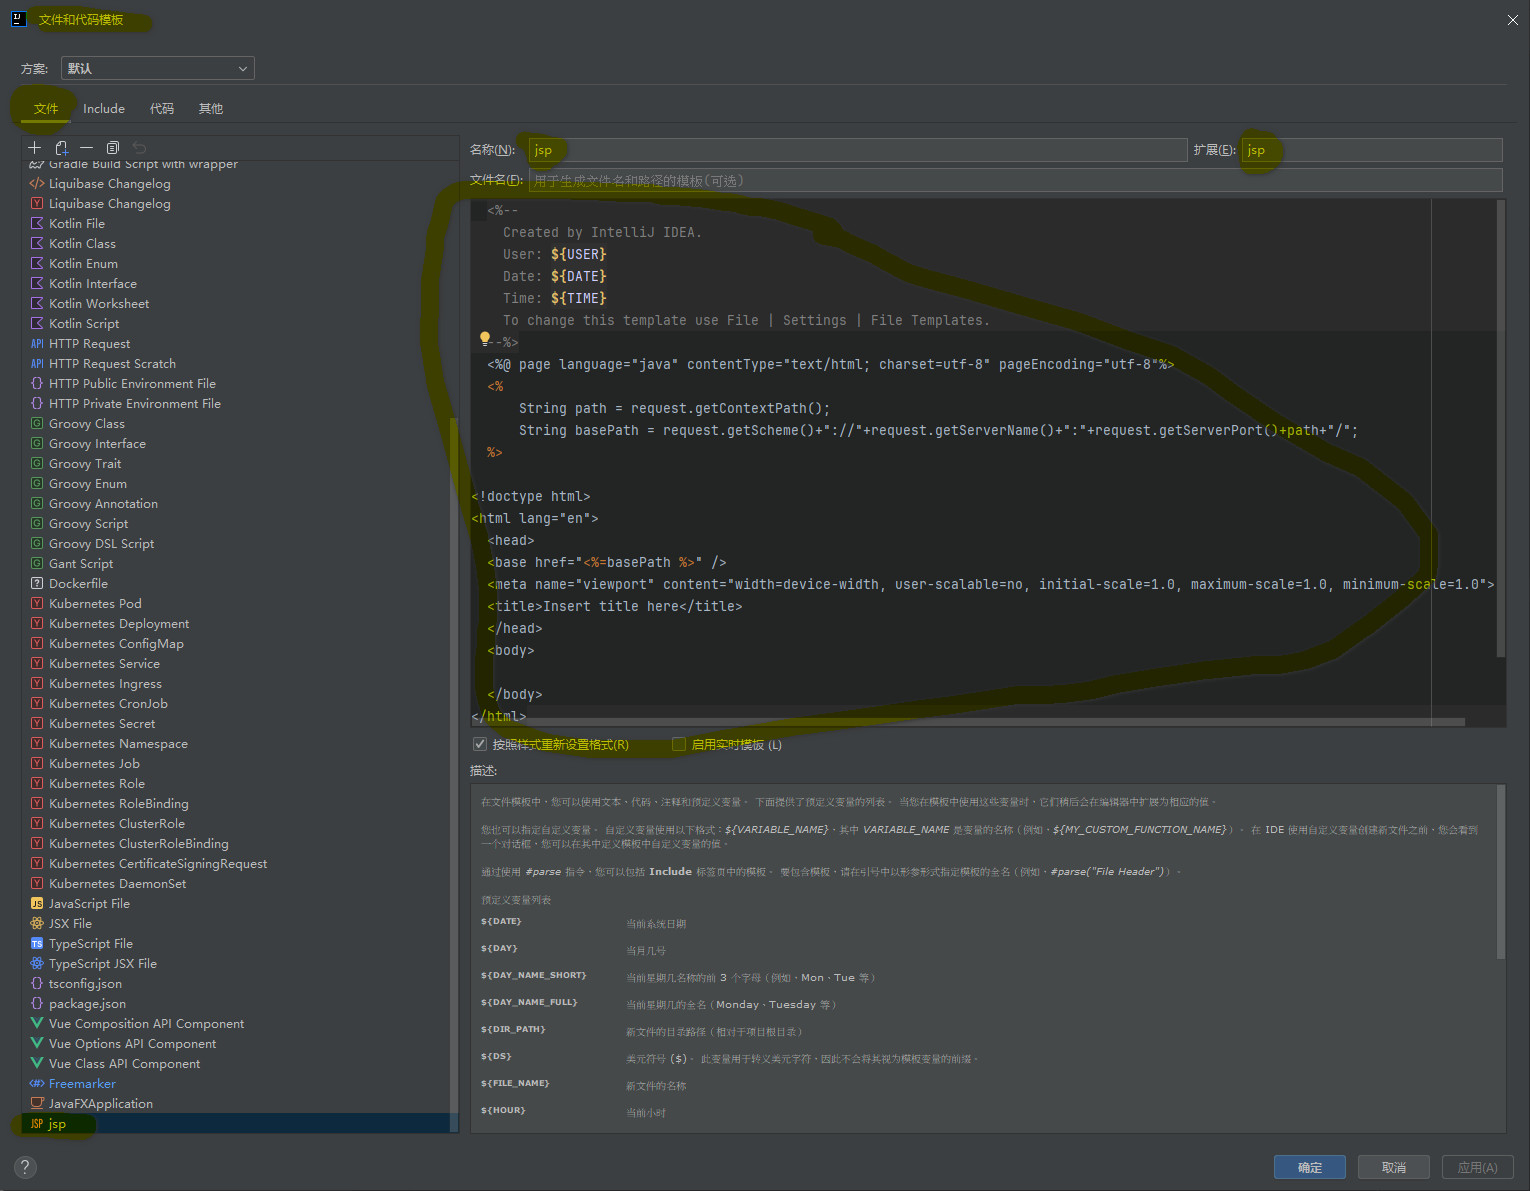Click the API icon beside HTTP Request
Viewport: 1530px width, 1191px height.
point(37,344)
